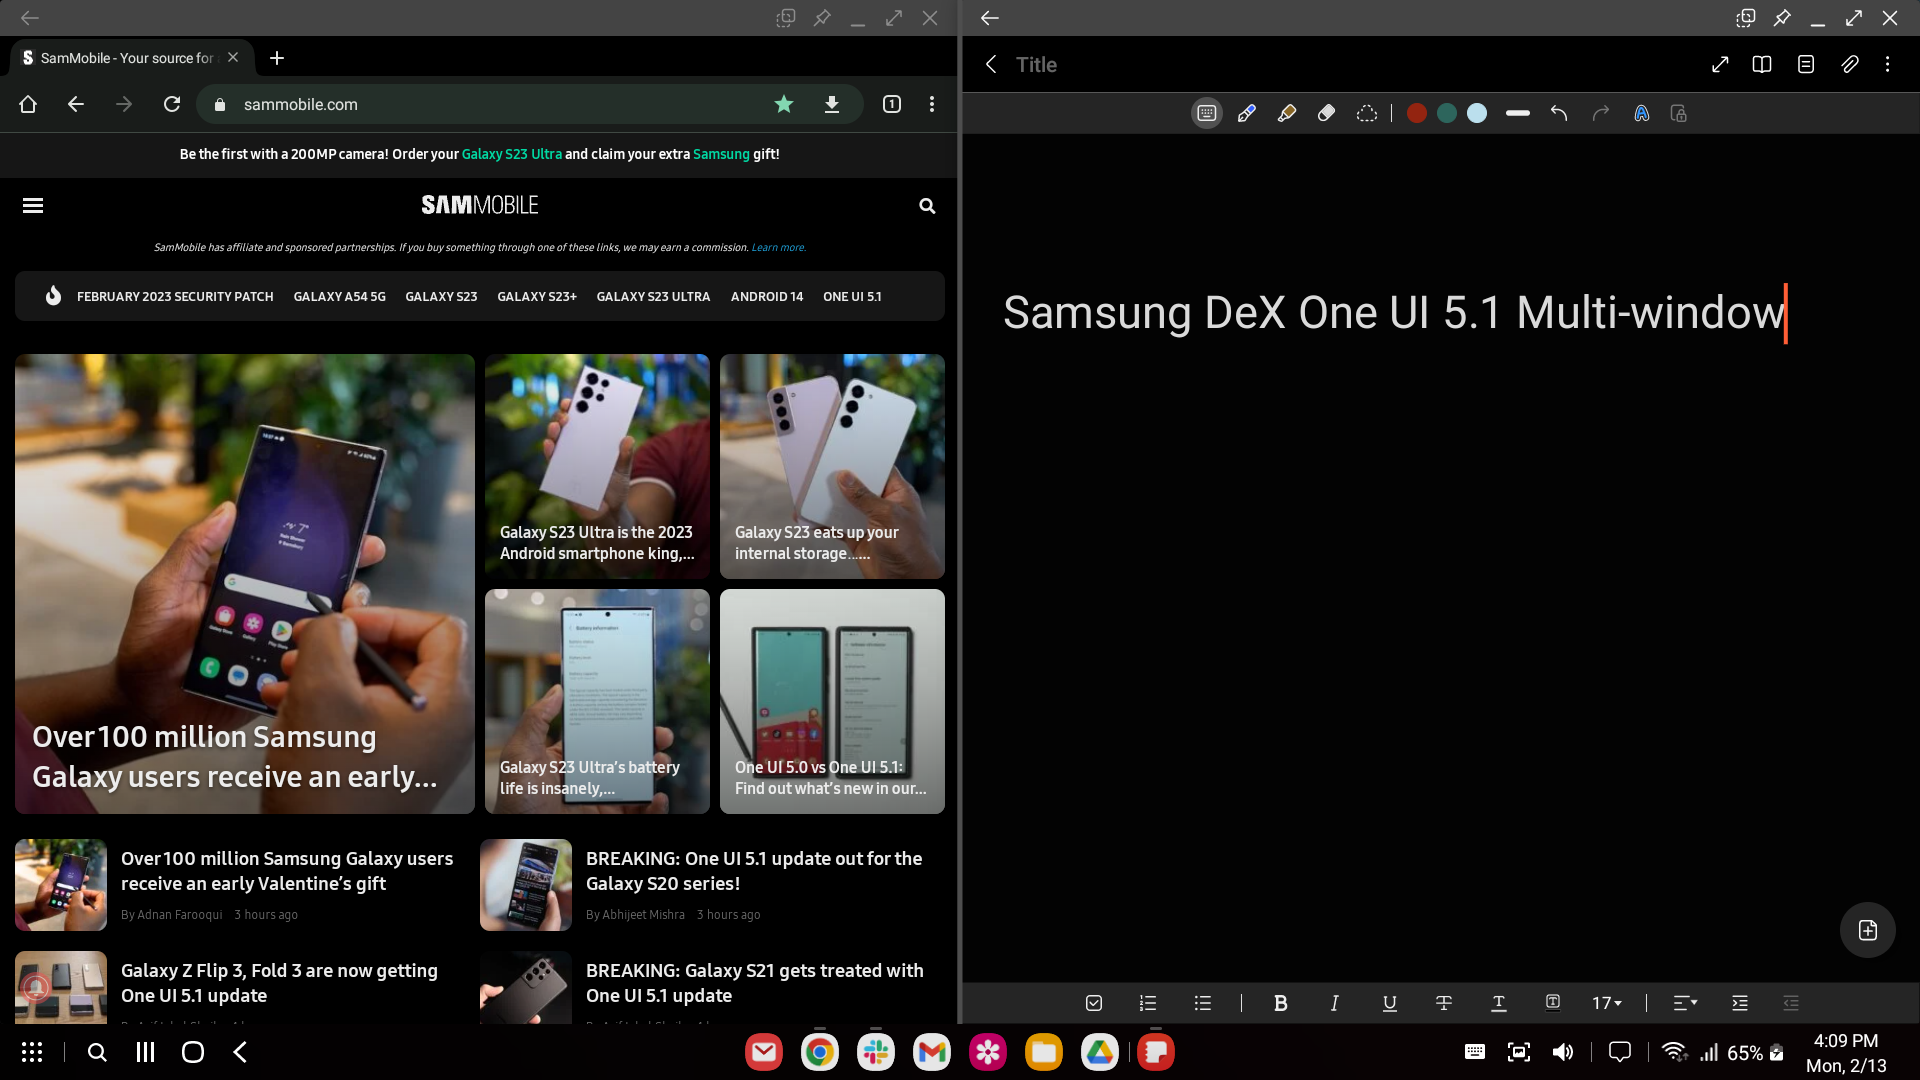Viewport: 1920px width, 1080px height.
Task: Click the add page button
Action: (x=1867, y=930)
